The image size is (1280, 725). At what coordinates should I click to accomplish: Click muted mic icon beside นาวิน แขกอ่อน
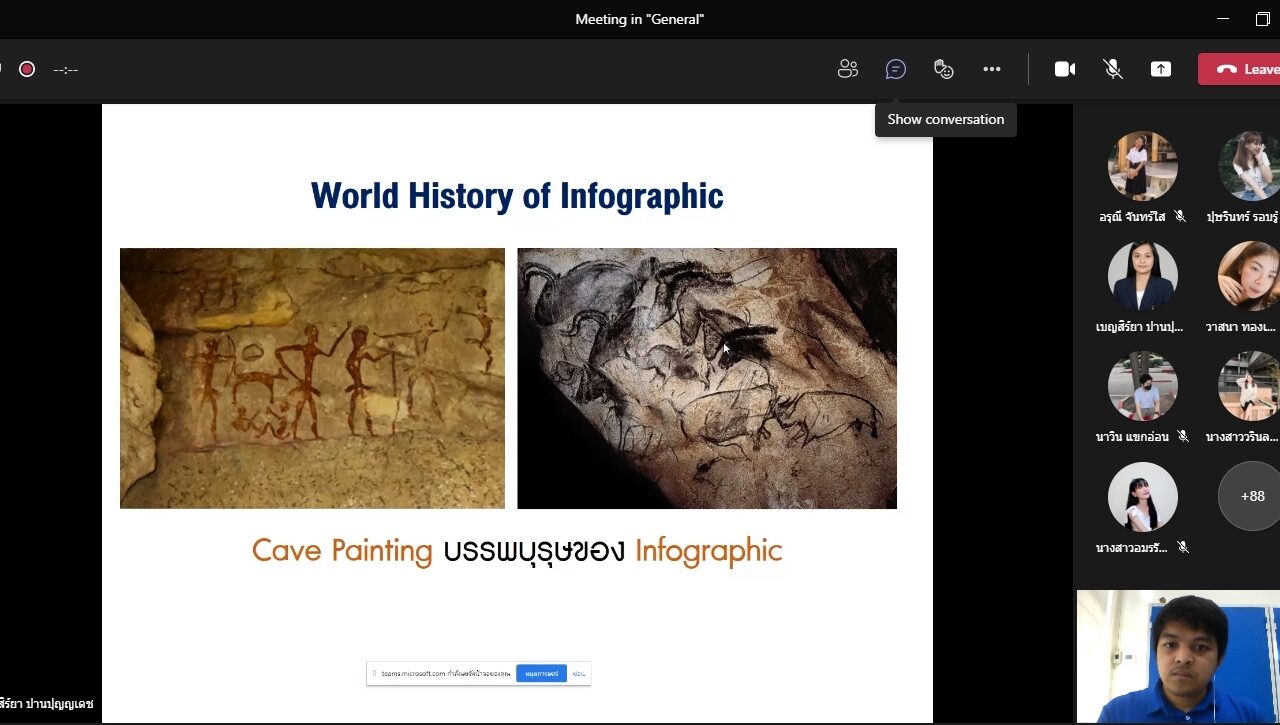1182,437
